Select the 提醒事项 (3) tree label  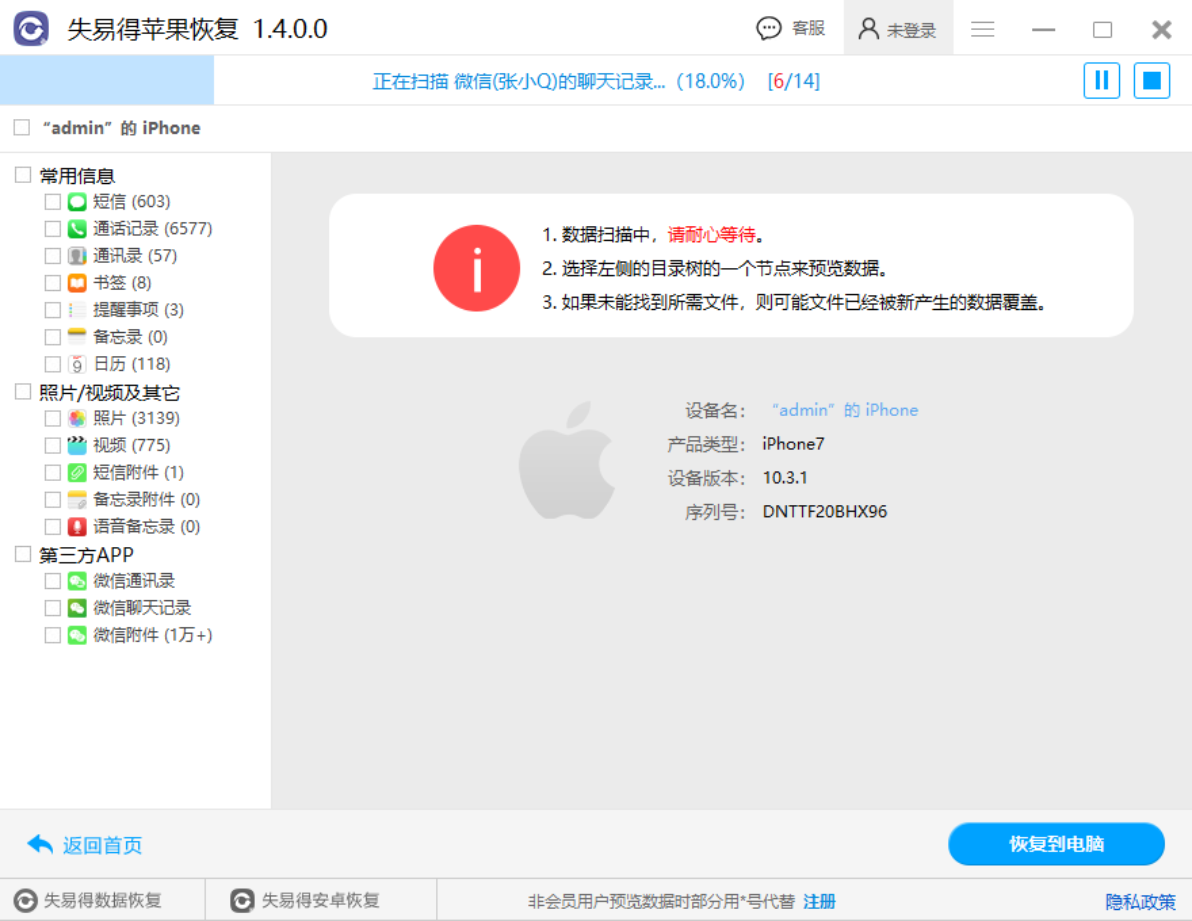pos(138,310)
